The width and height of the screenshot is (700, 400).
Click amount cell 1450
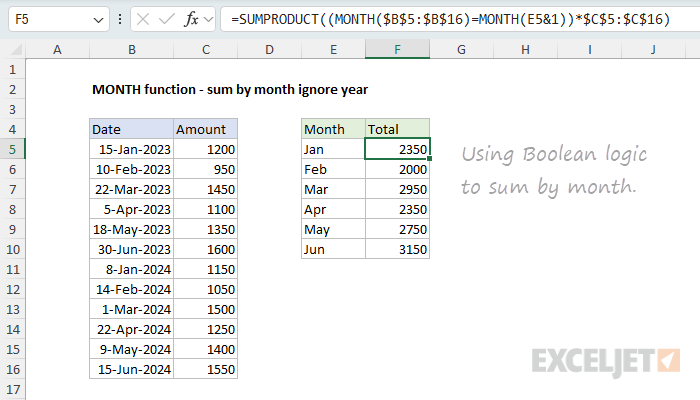pos(205,189)
